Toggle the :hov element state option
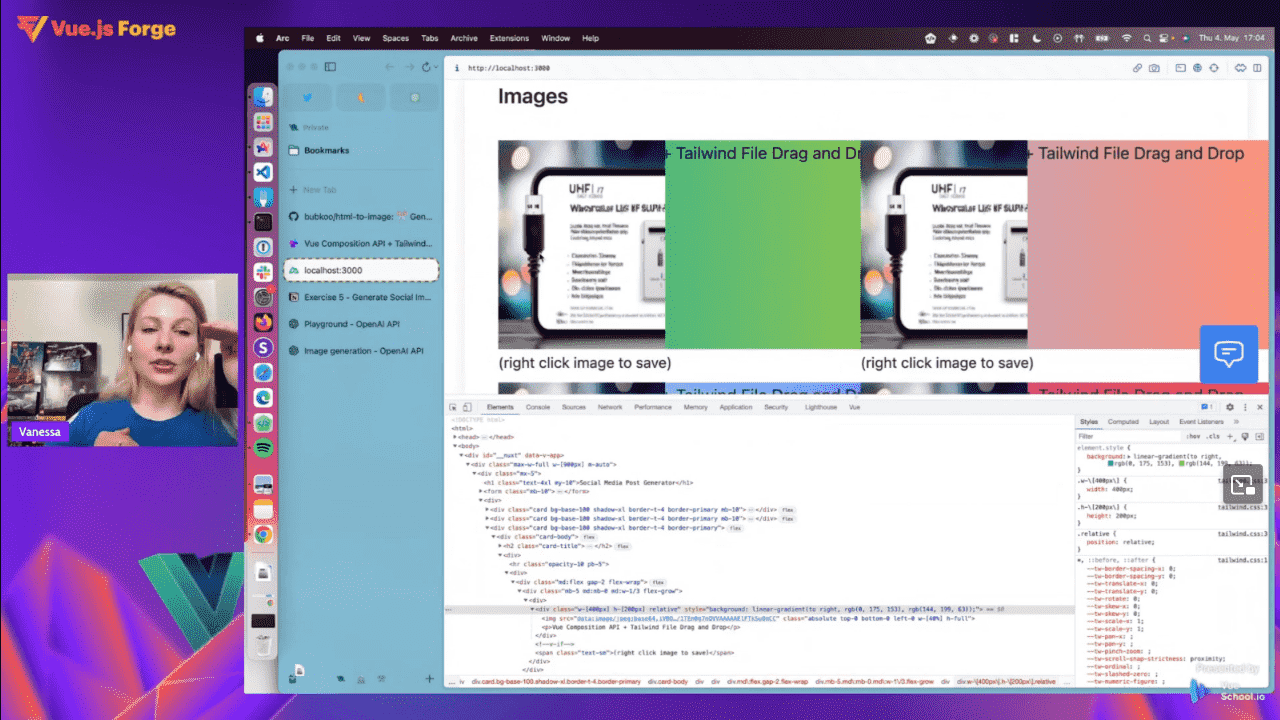This screenshot has height=720, width=1280. [x=1193, y=436]
